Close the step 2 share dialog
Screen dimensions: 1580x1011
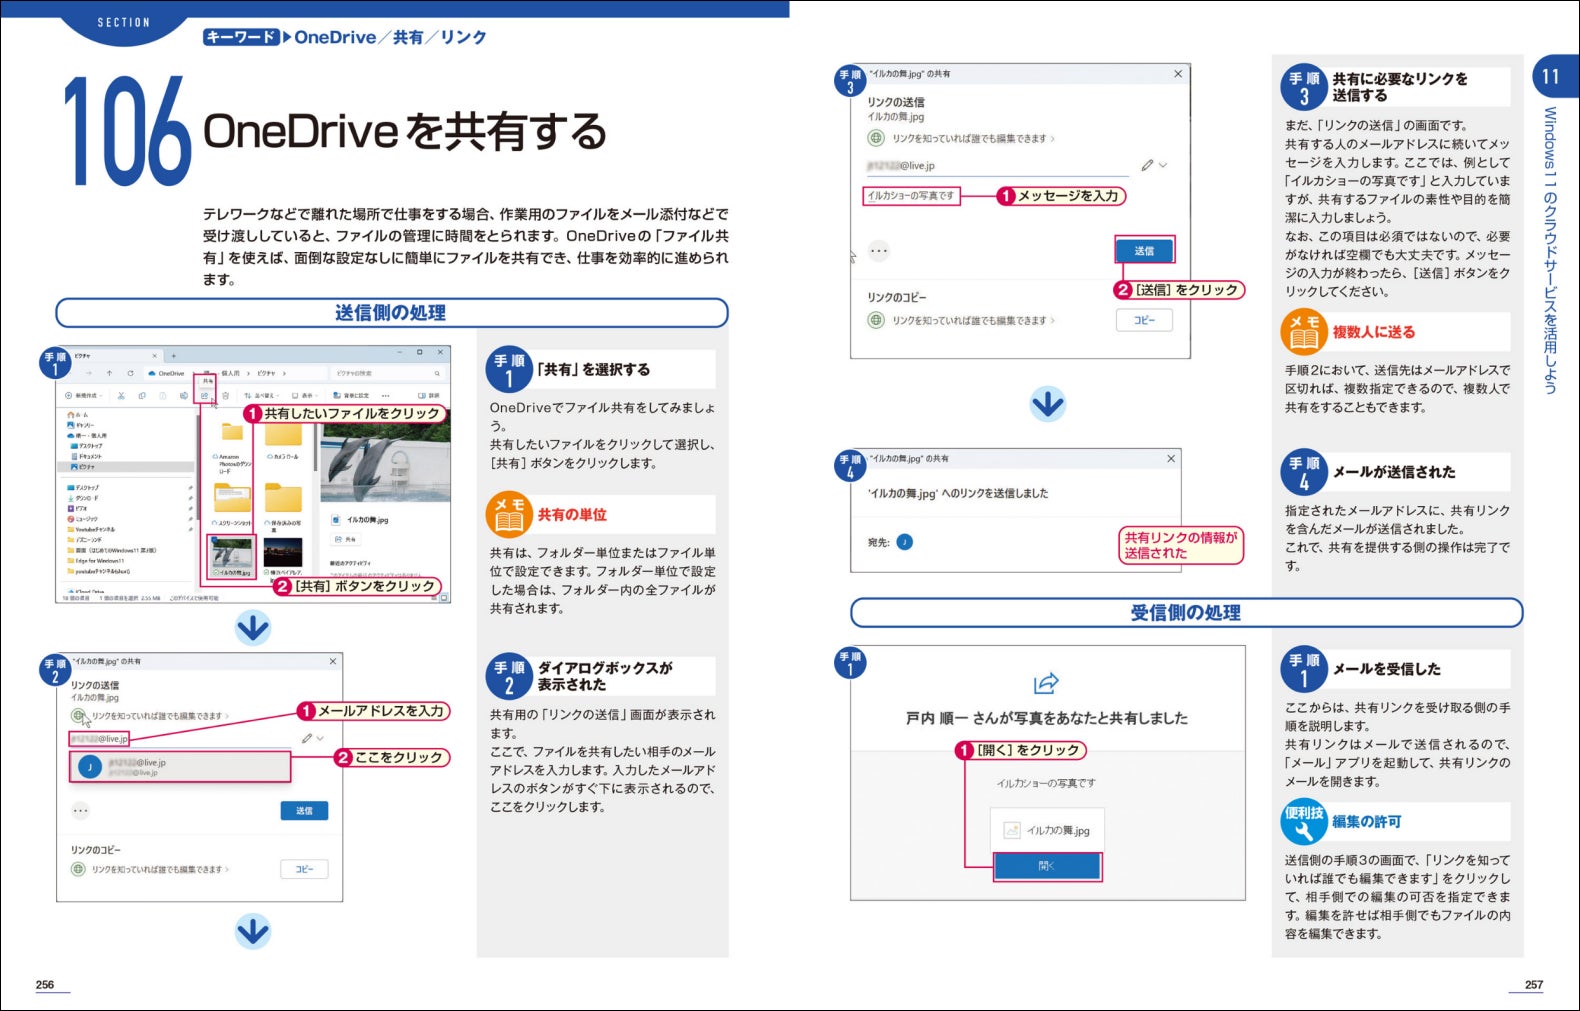pyautogui.click(x=333, y=661)
